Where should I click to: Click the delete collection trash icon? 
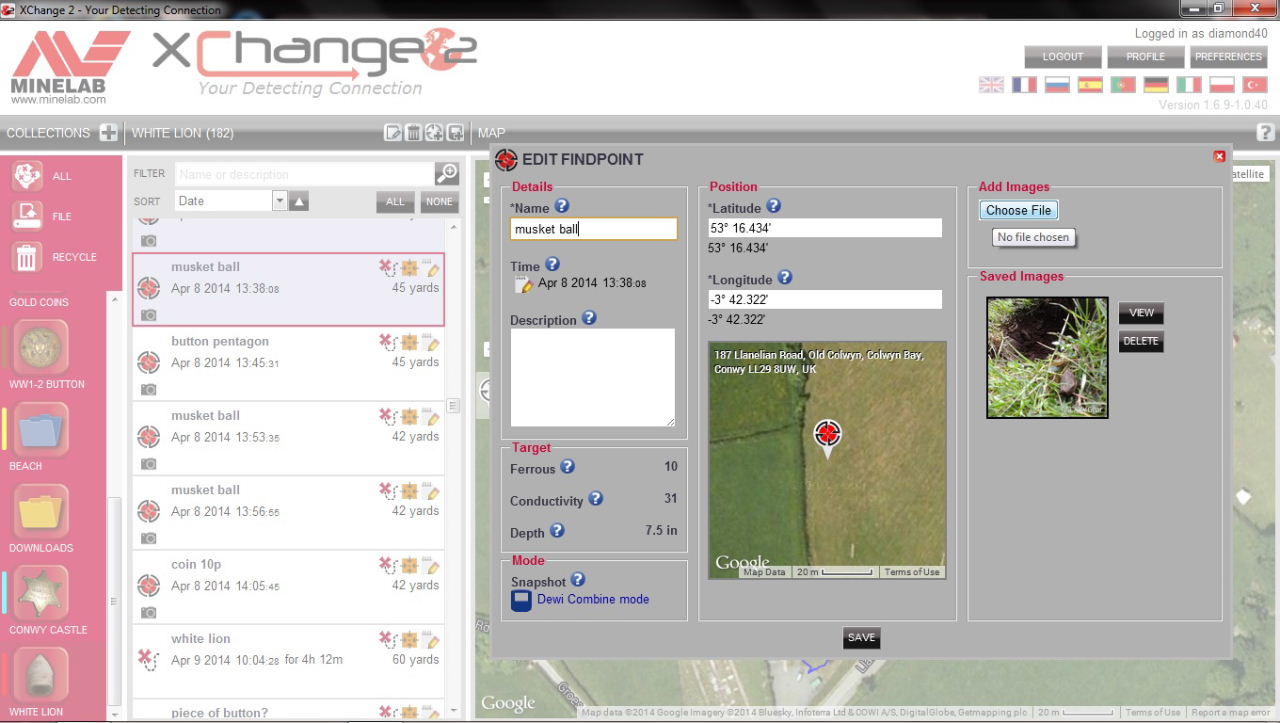(413, 133)
